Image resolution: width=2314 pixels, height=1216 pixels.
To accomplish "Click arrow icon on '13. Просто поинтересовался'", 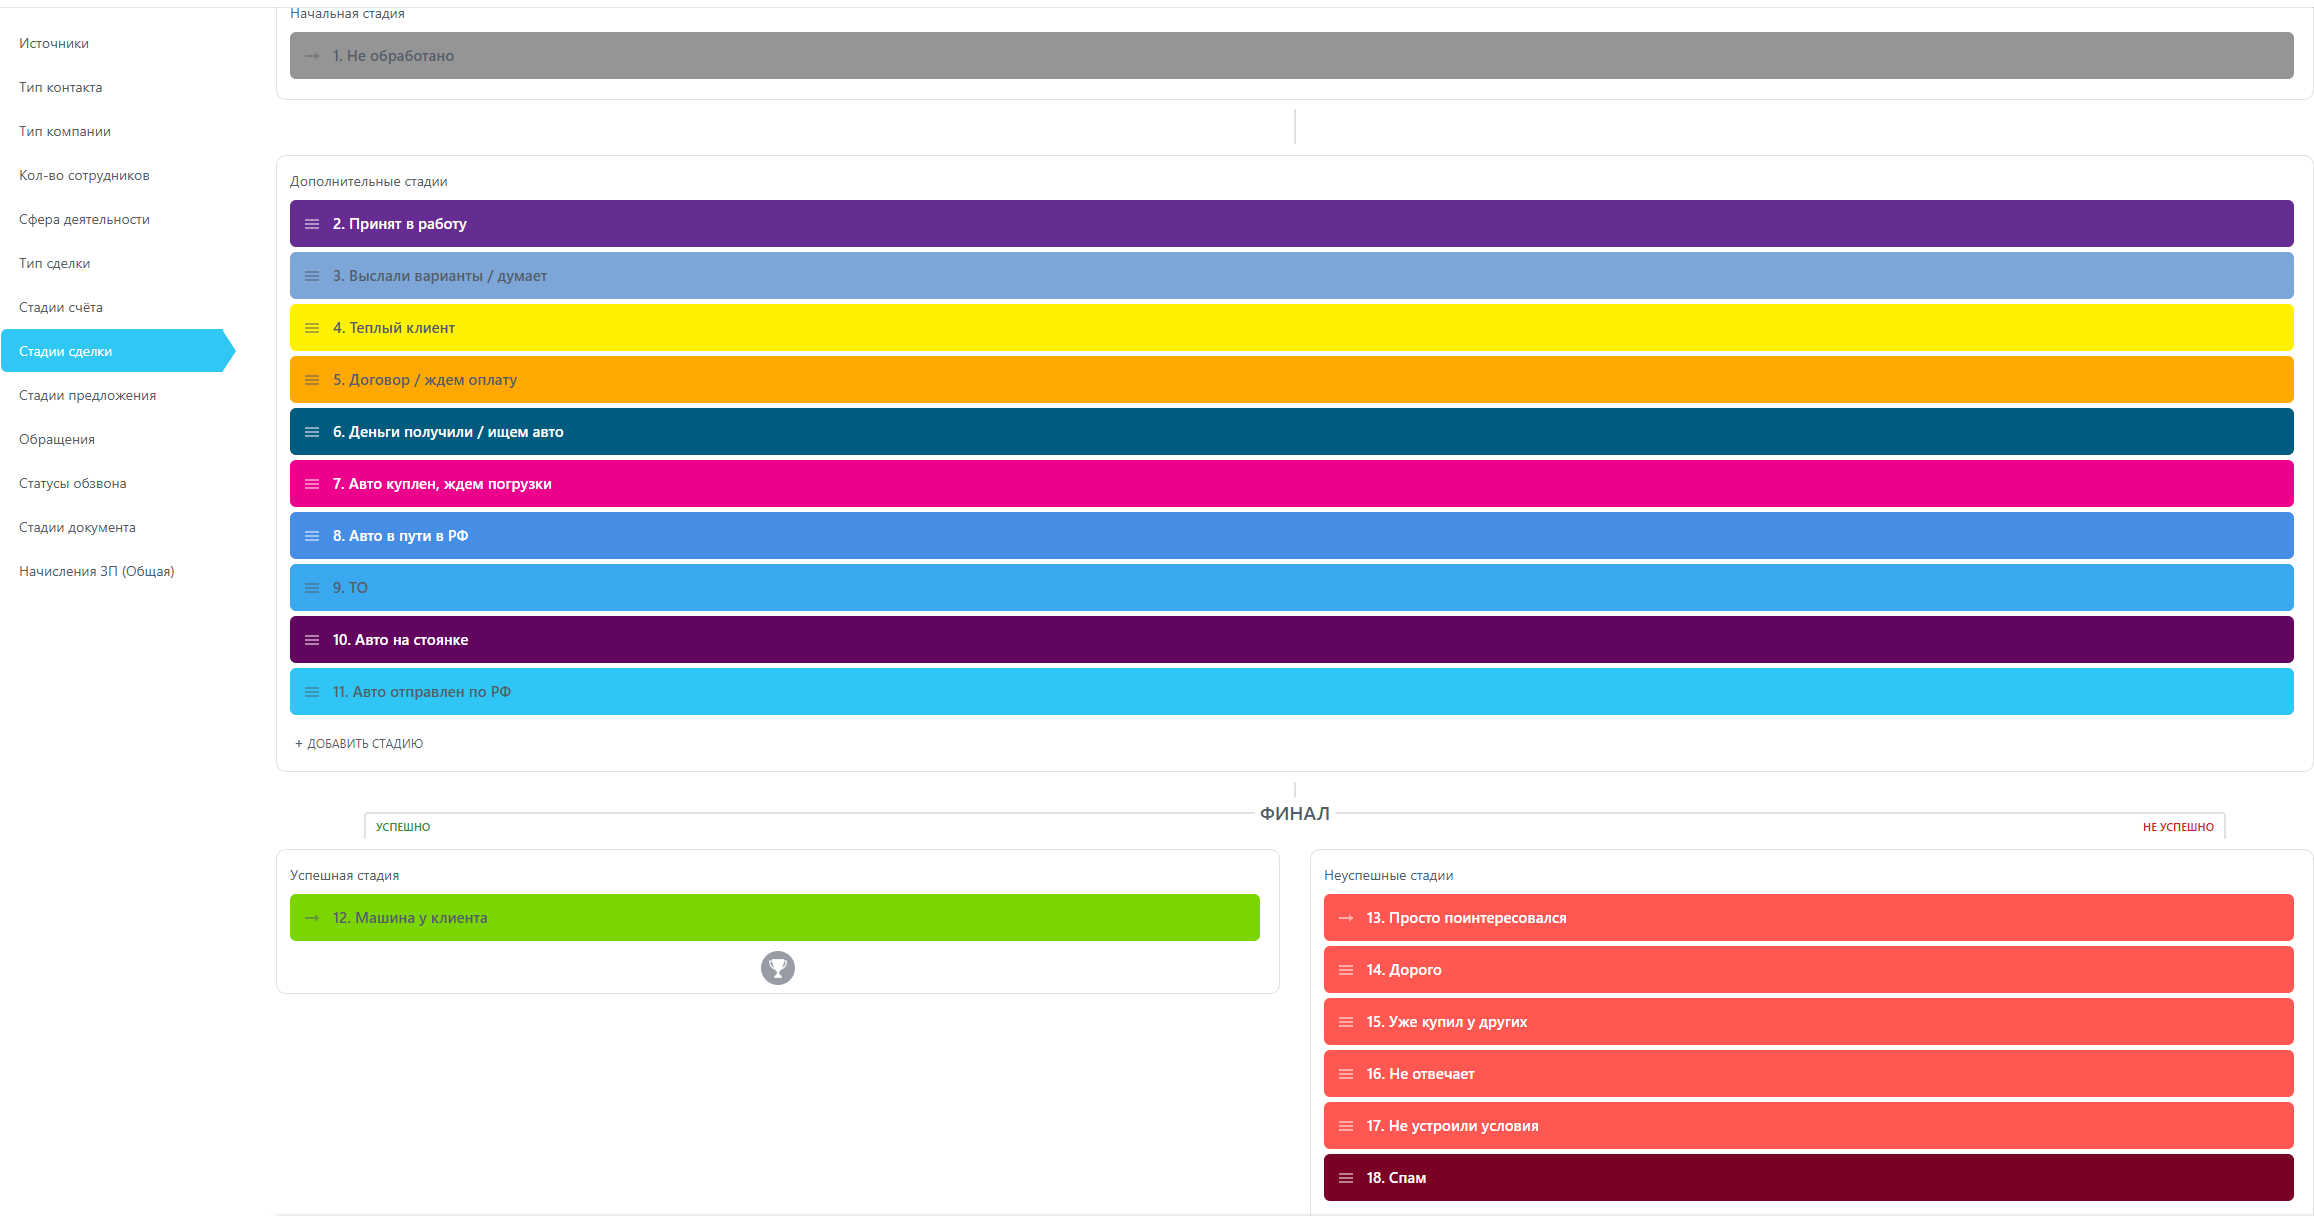I will (x=1346, y=918).
